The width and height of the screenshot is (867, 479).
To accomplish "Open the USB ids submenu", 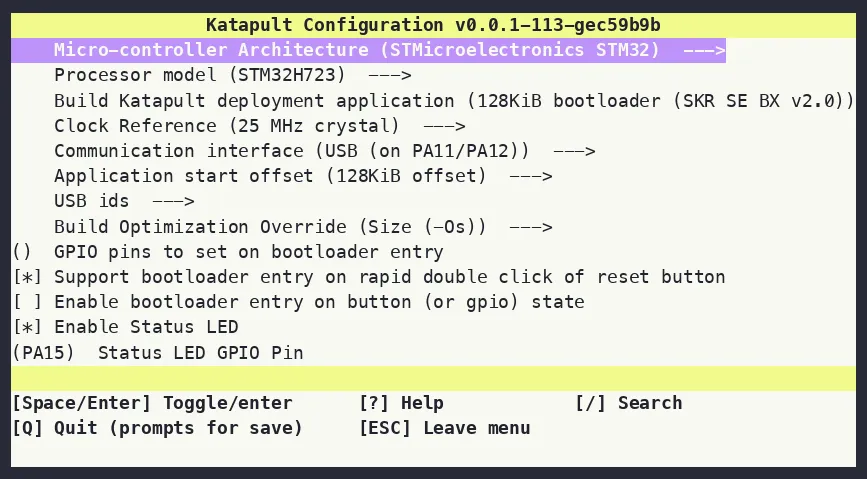I will [124, 201].
